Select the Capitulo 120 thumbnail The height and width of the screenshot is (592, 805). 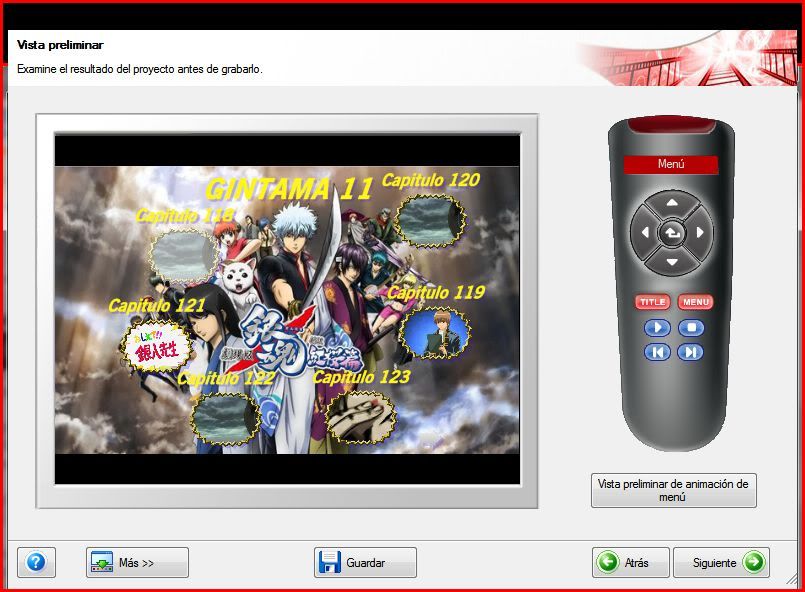coord(431,220)
